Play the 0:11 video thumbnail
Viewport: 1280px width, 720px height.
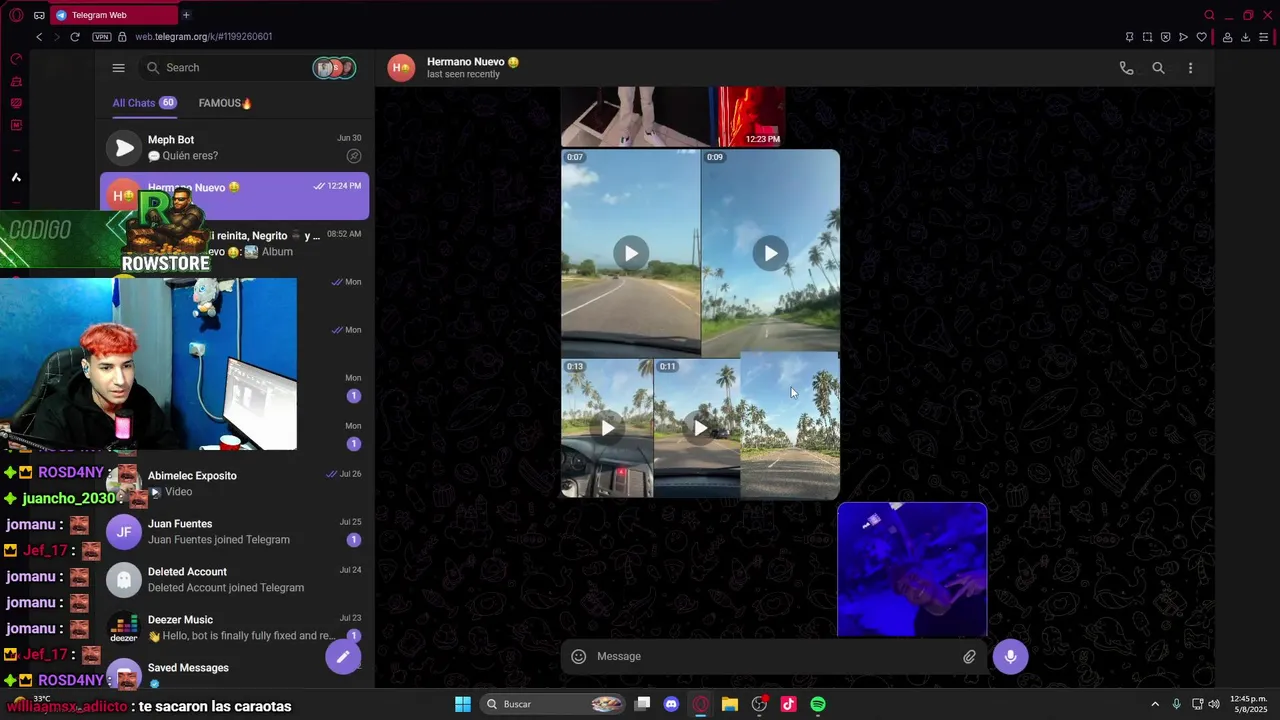tap(700, 428)
